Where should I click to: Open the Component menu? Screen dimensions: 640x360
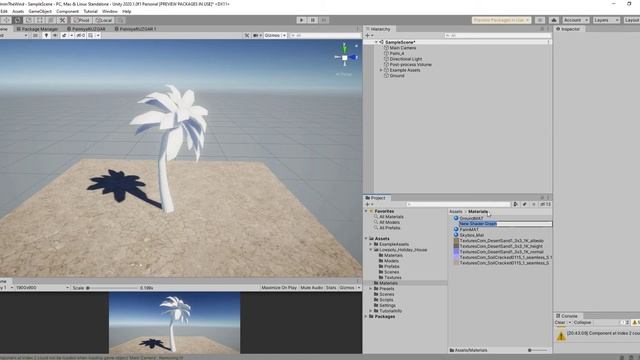click(67, 11)
